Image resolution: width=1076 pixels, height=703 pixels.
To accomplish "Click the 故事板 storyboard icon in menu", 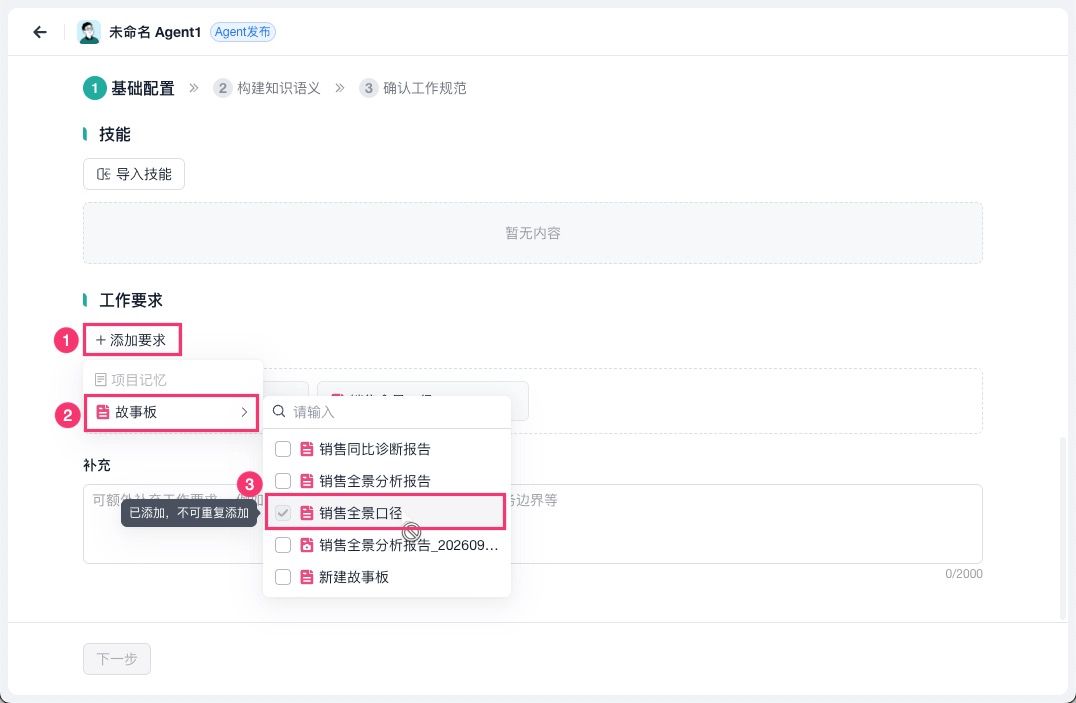I will [102, 412].
